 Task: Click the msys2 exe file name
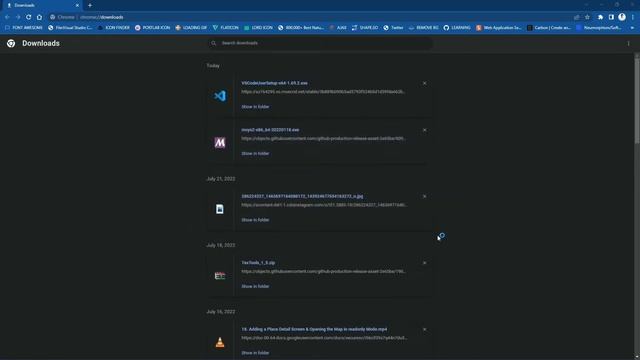[x=270, y=130]
